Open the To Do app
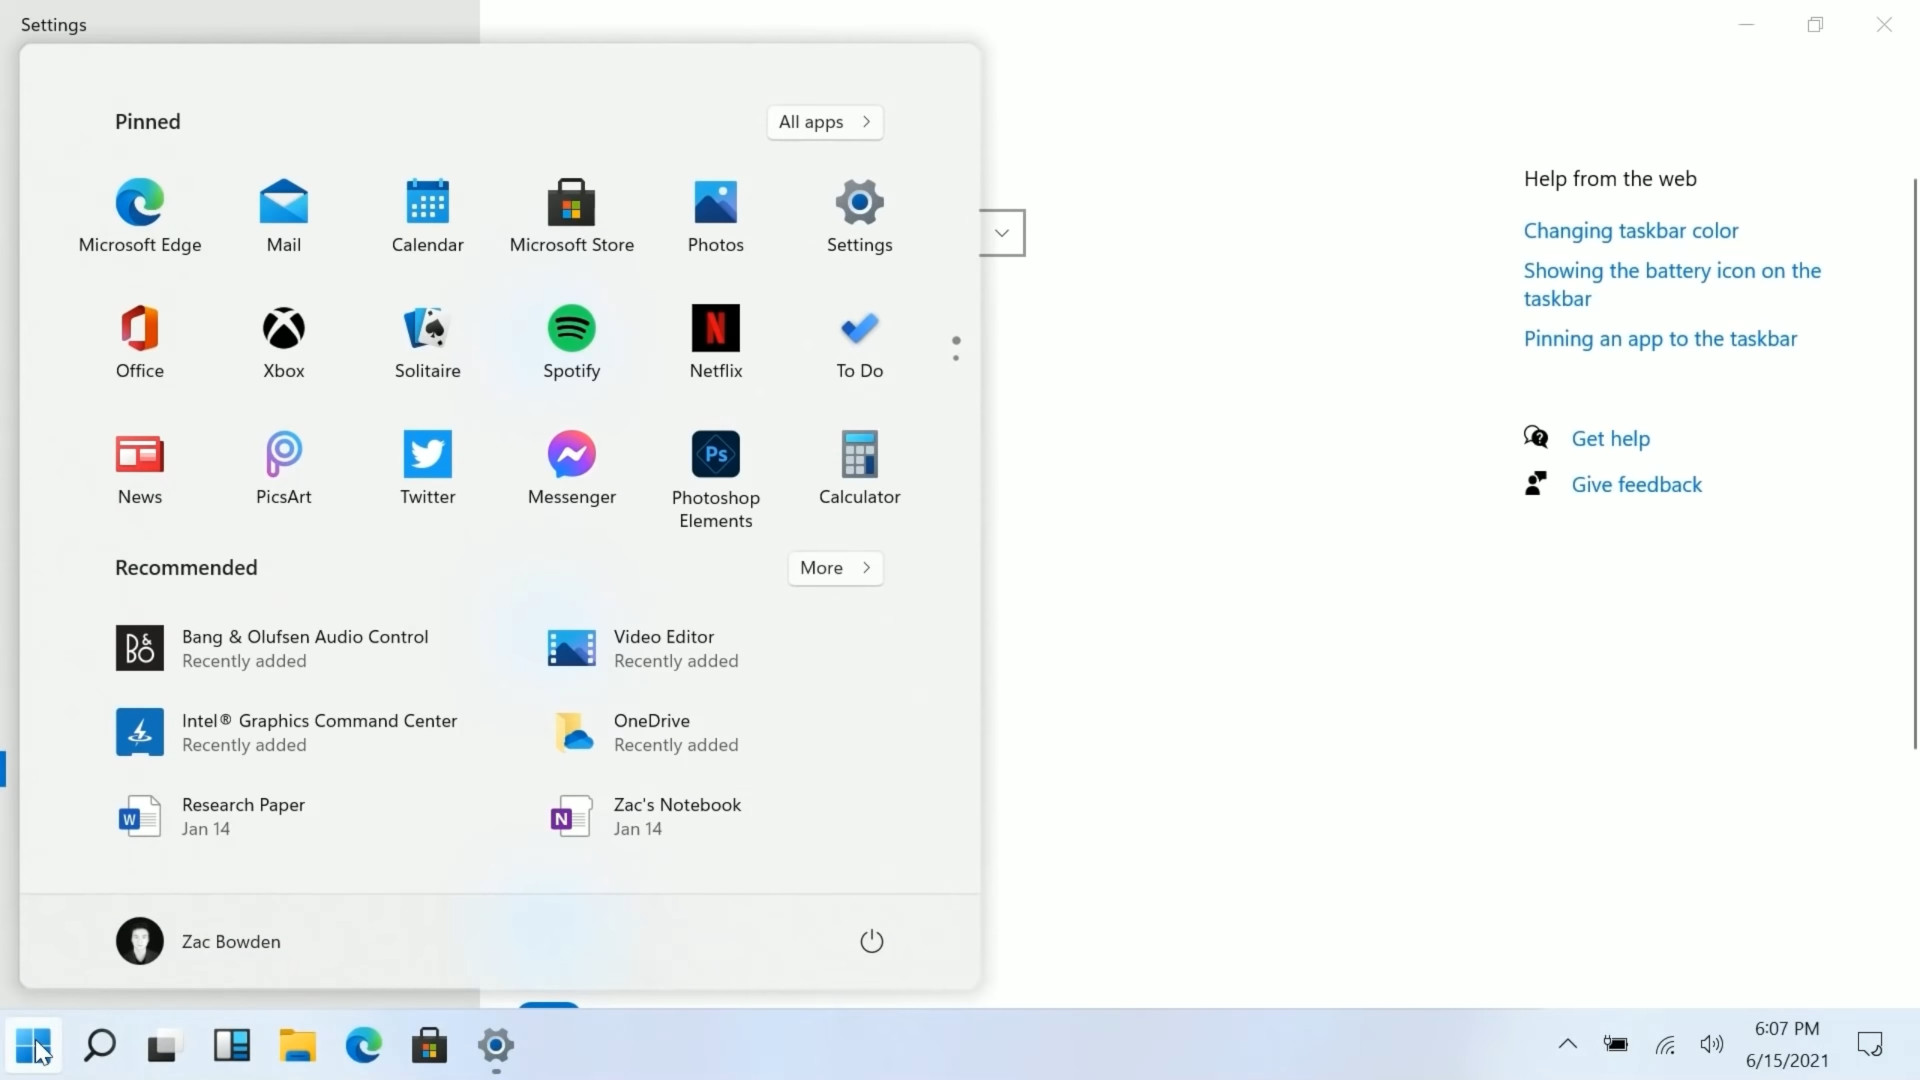This screenshot has width=1920, height=1080. click(x=860, y=342)
